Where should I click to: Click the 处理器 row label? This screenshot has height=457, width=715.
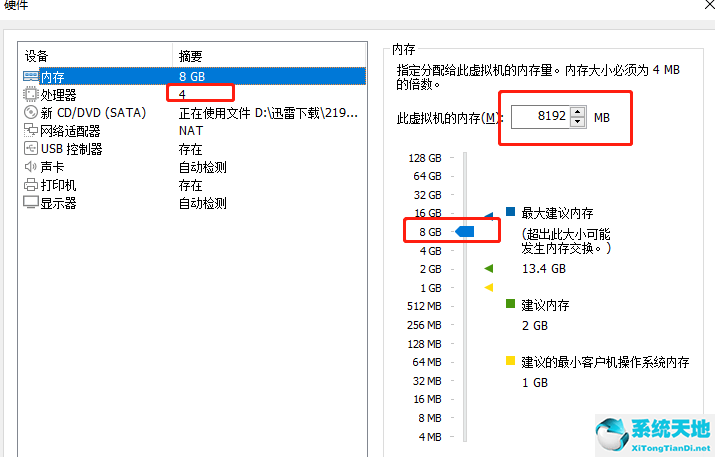point(58,95)
